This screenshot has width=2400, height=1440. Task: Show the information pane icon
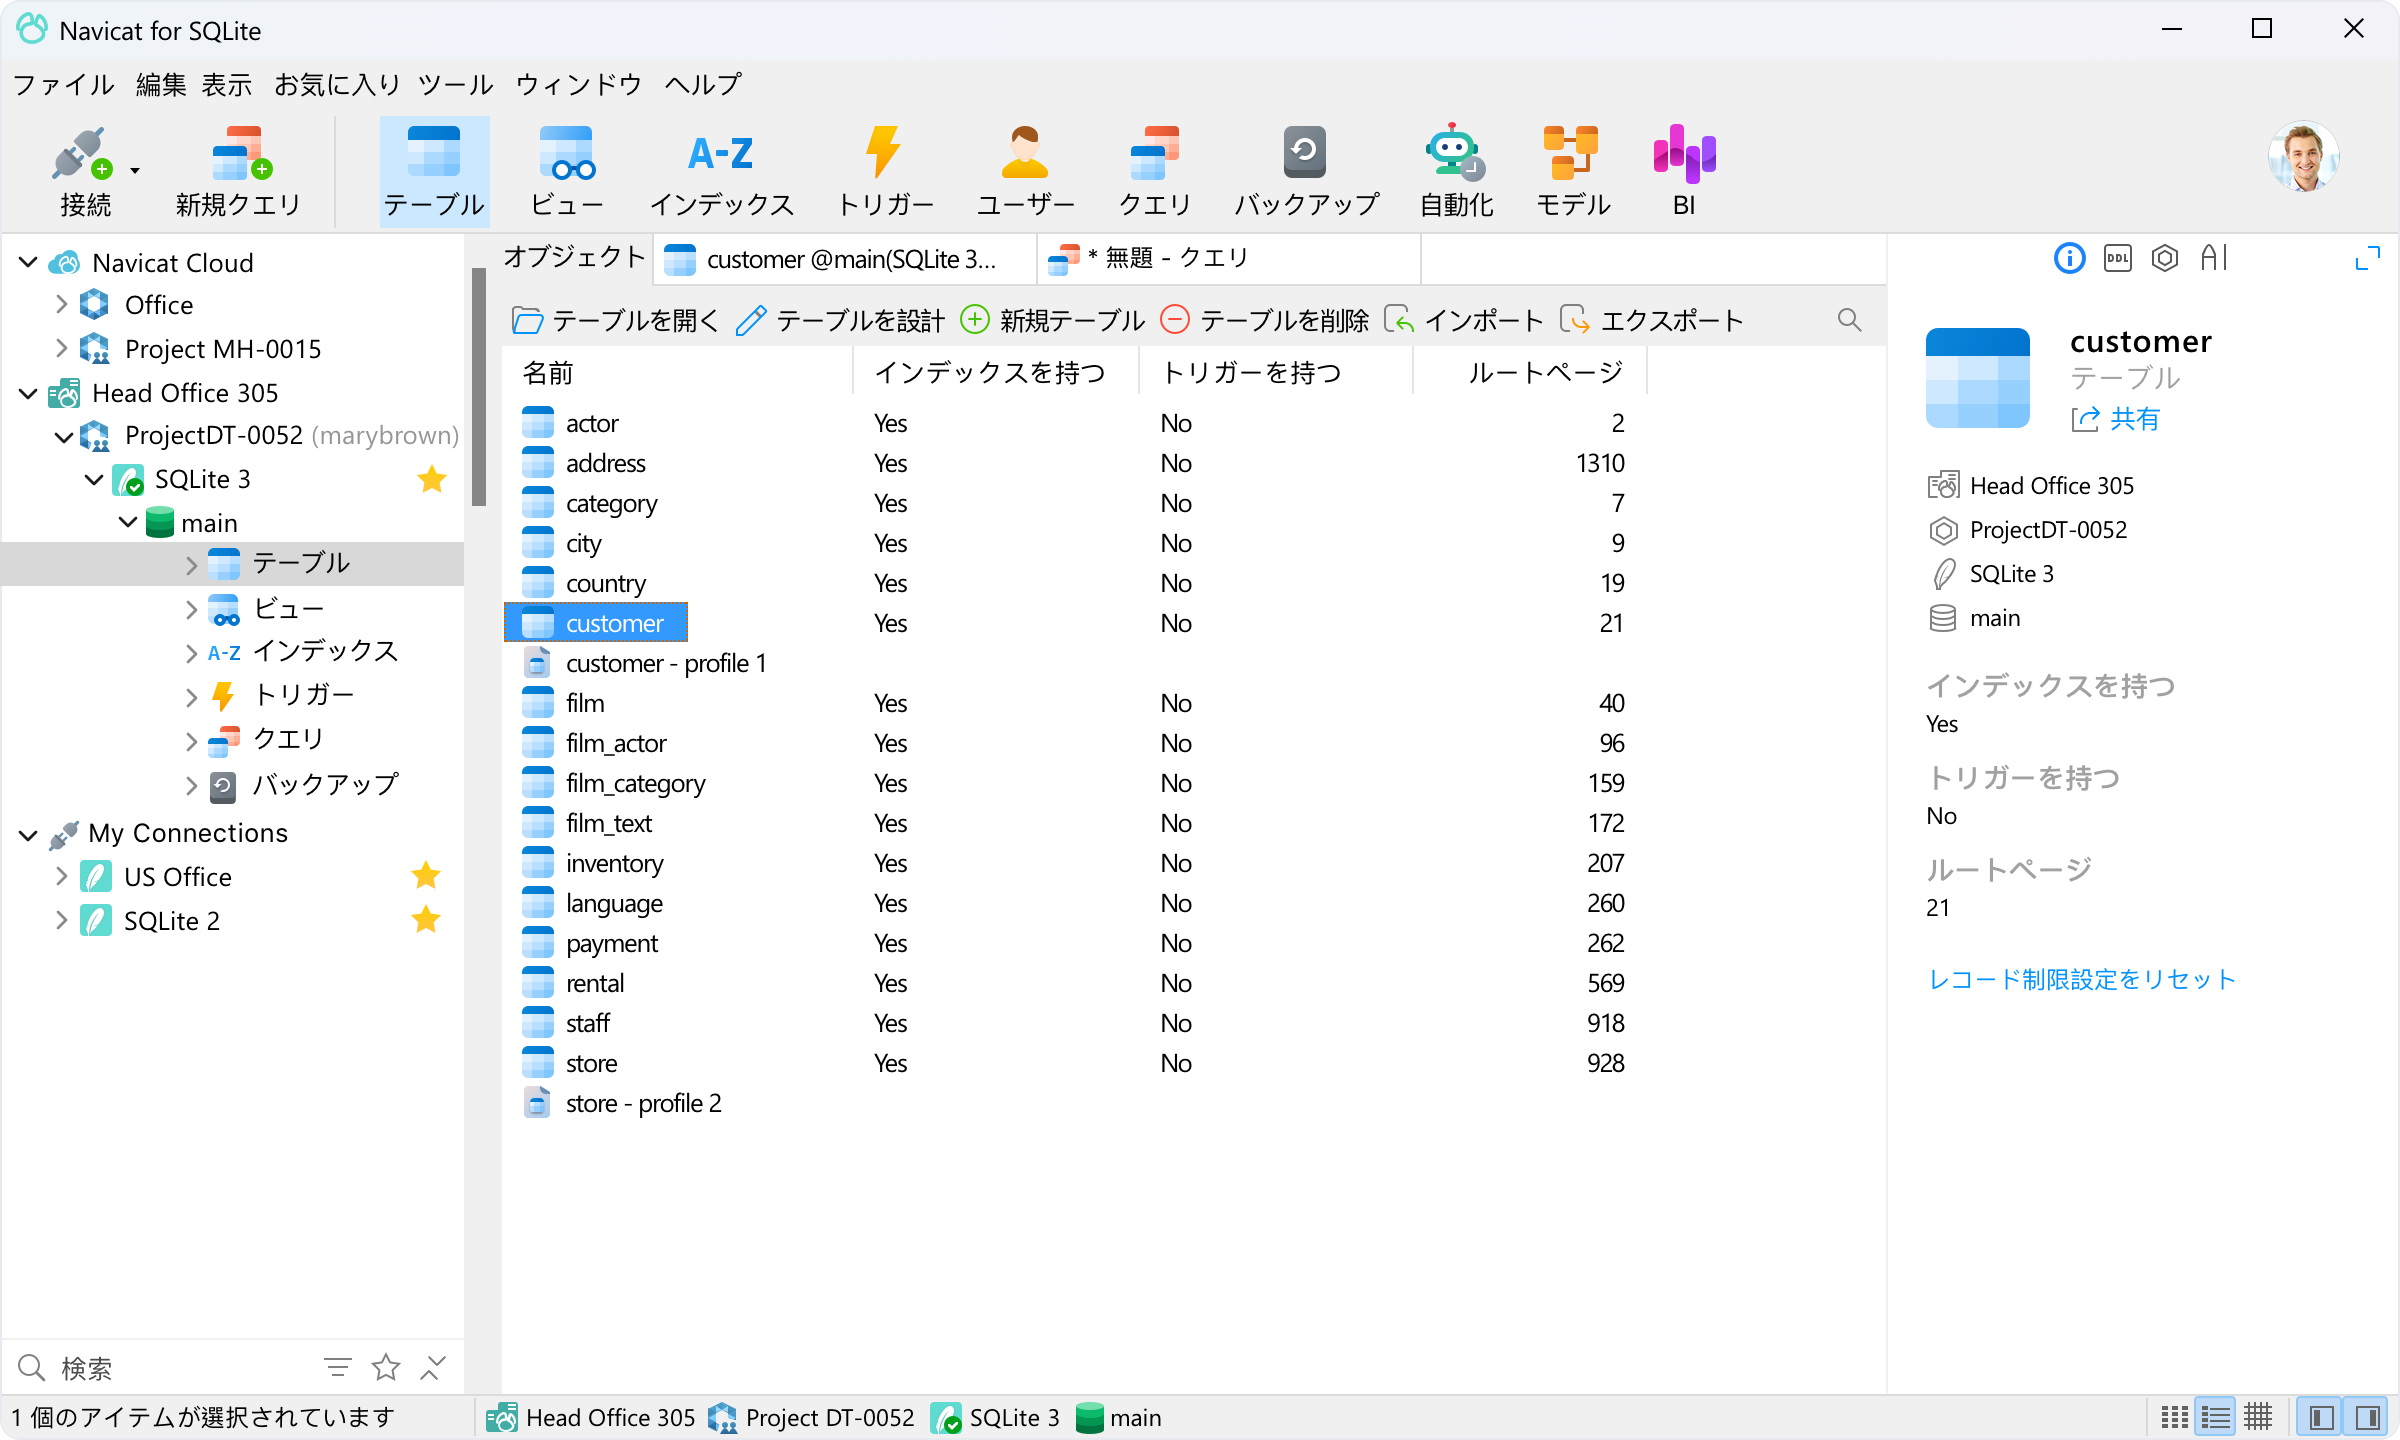[2069, 259]
